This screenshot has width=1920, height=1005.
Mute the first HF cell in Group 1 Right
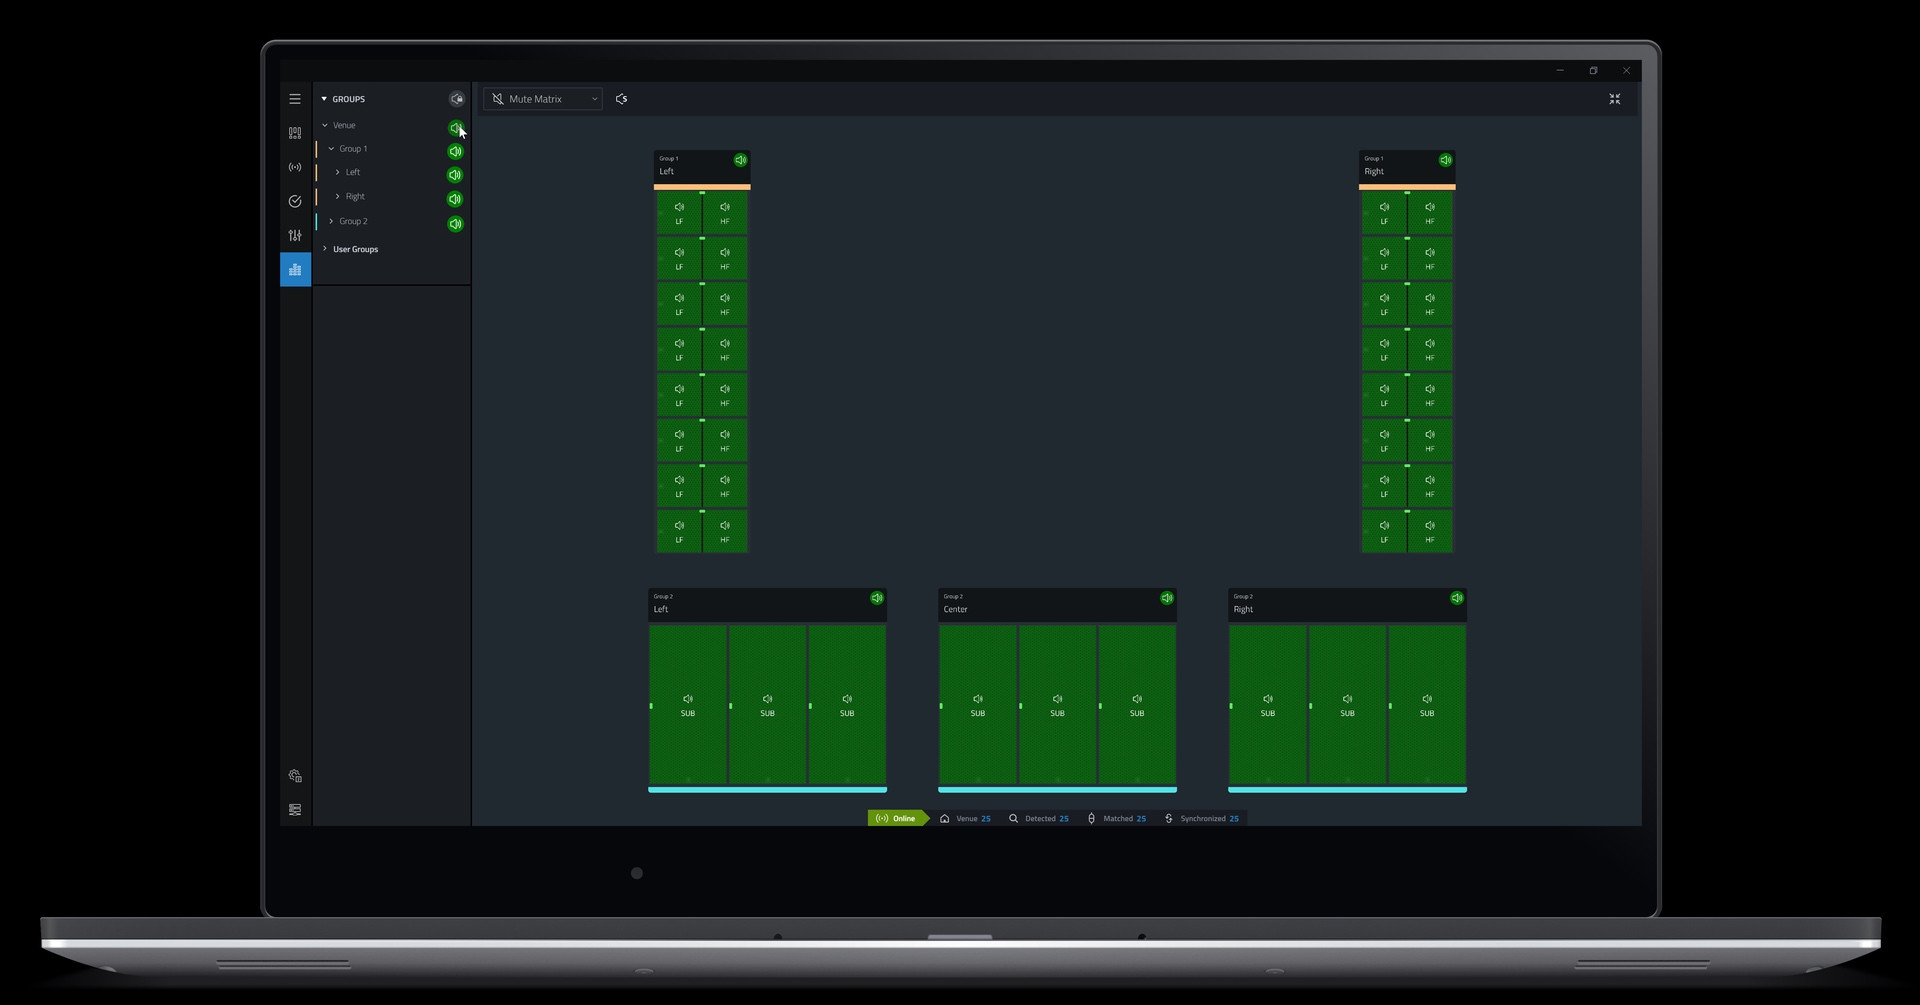tap(1430, 213)
